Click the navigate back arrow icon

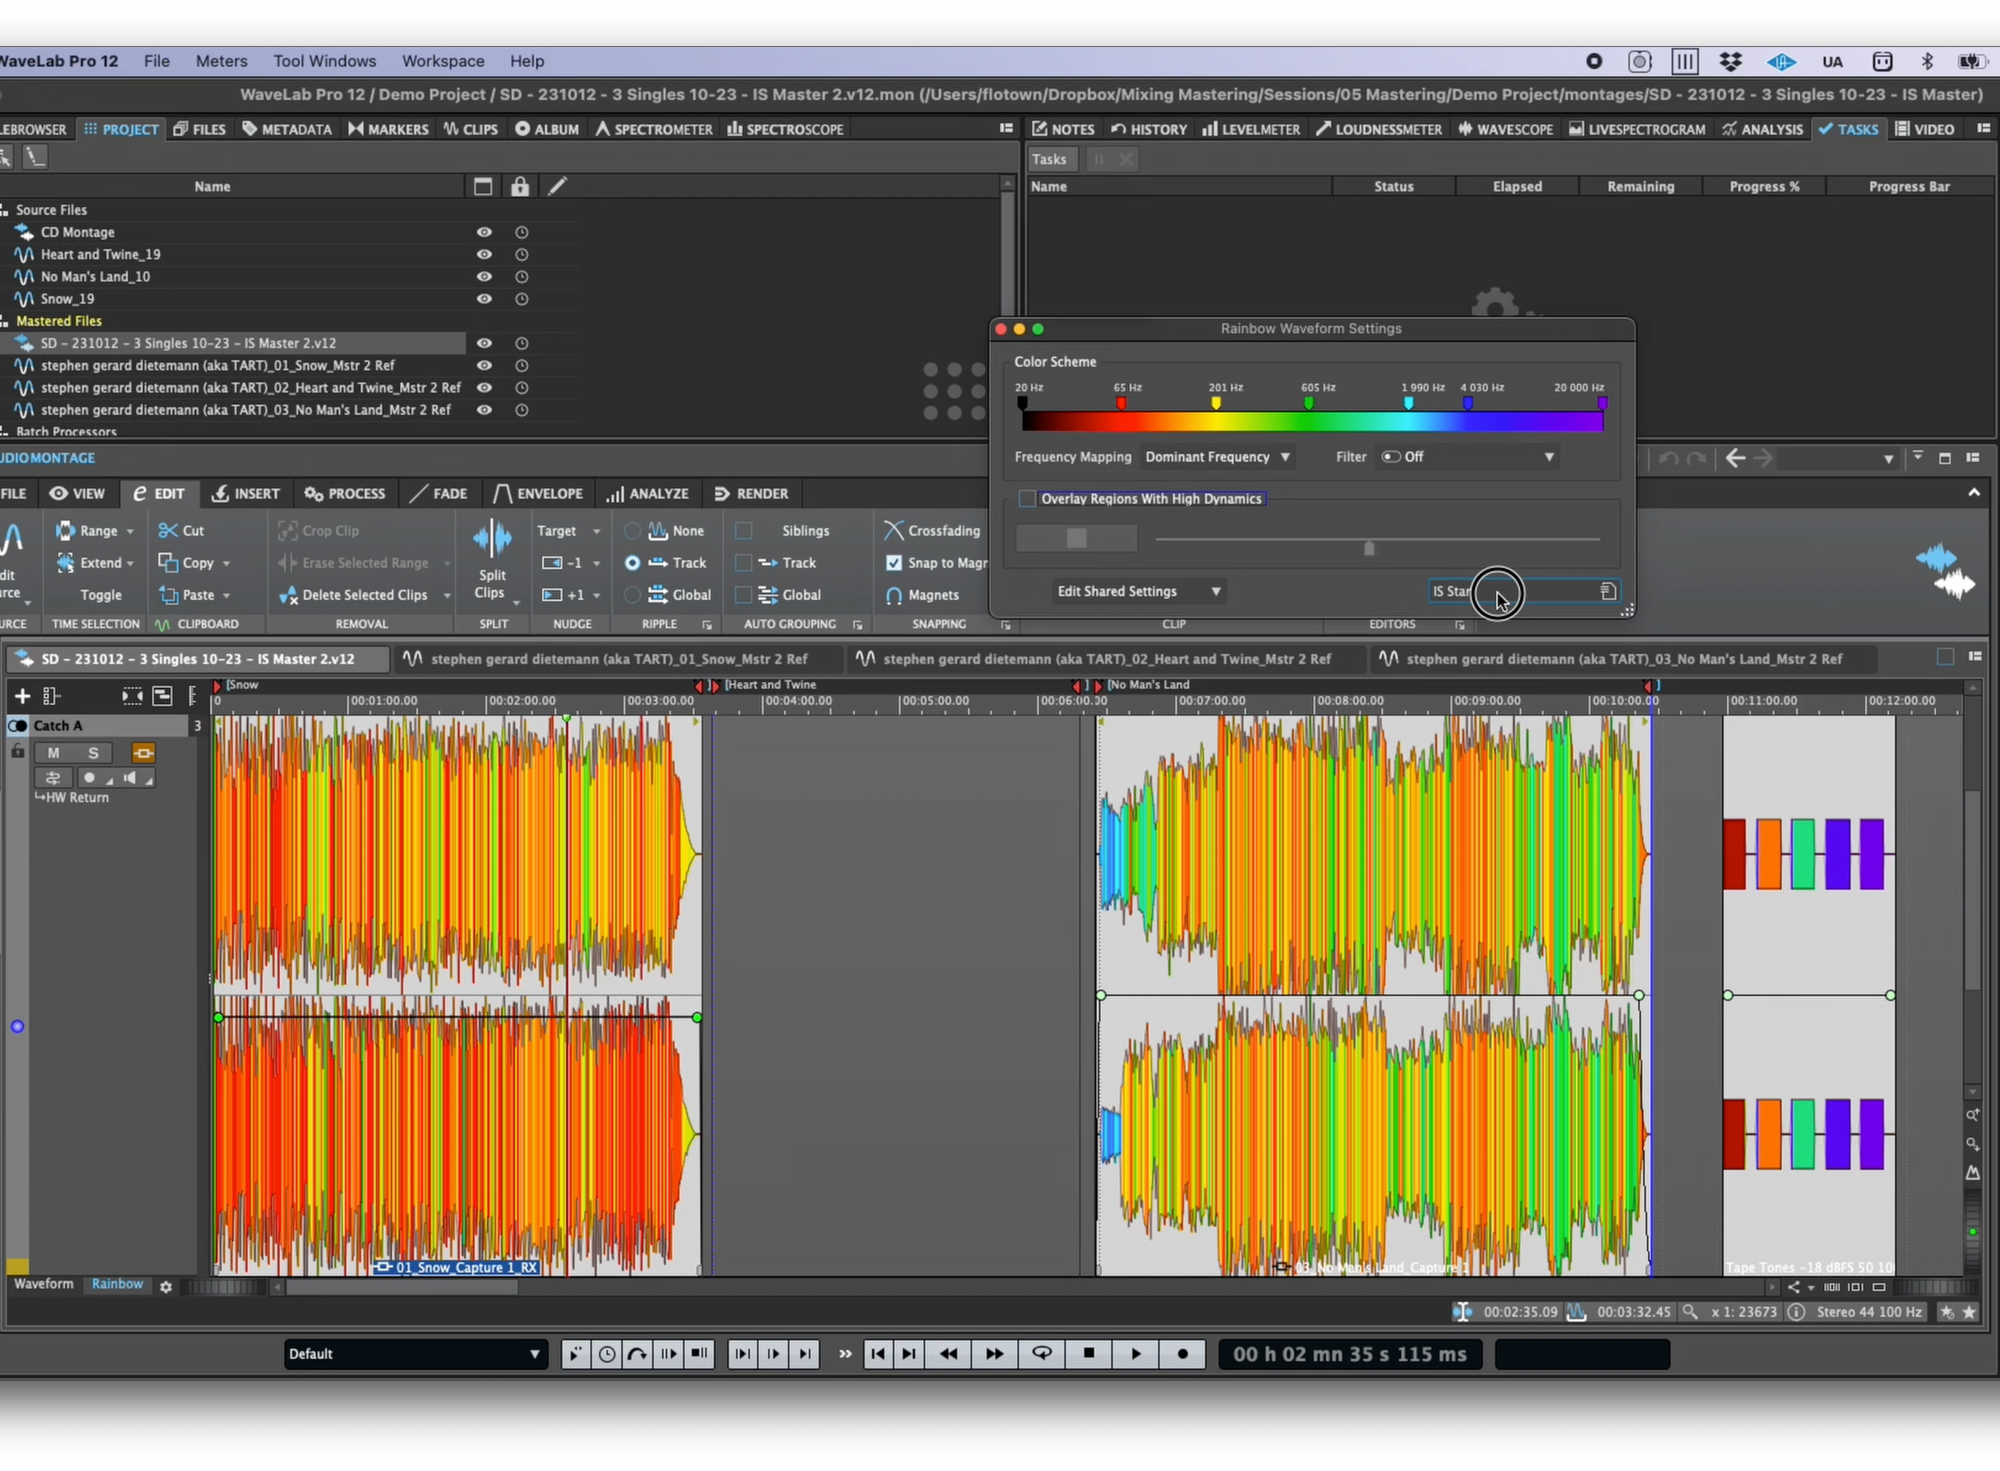pyautogui.click(x=1736, y=458)
